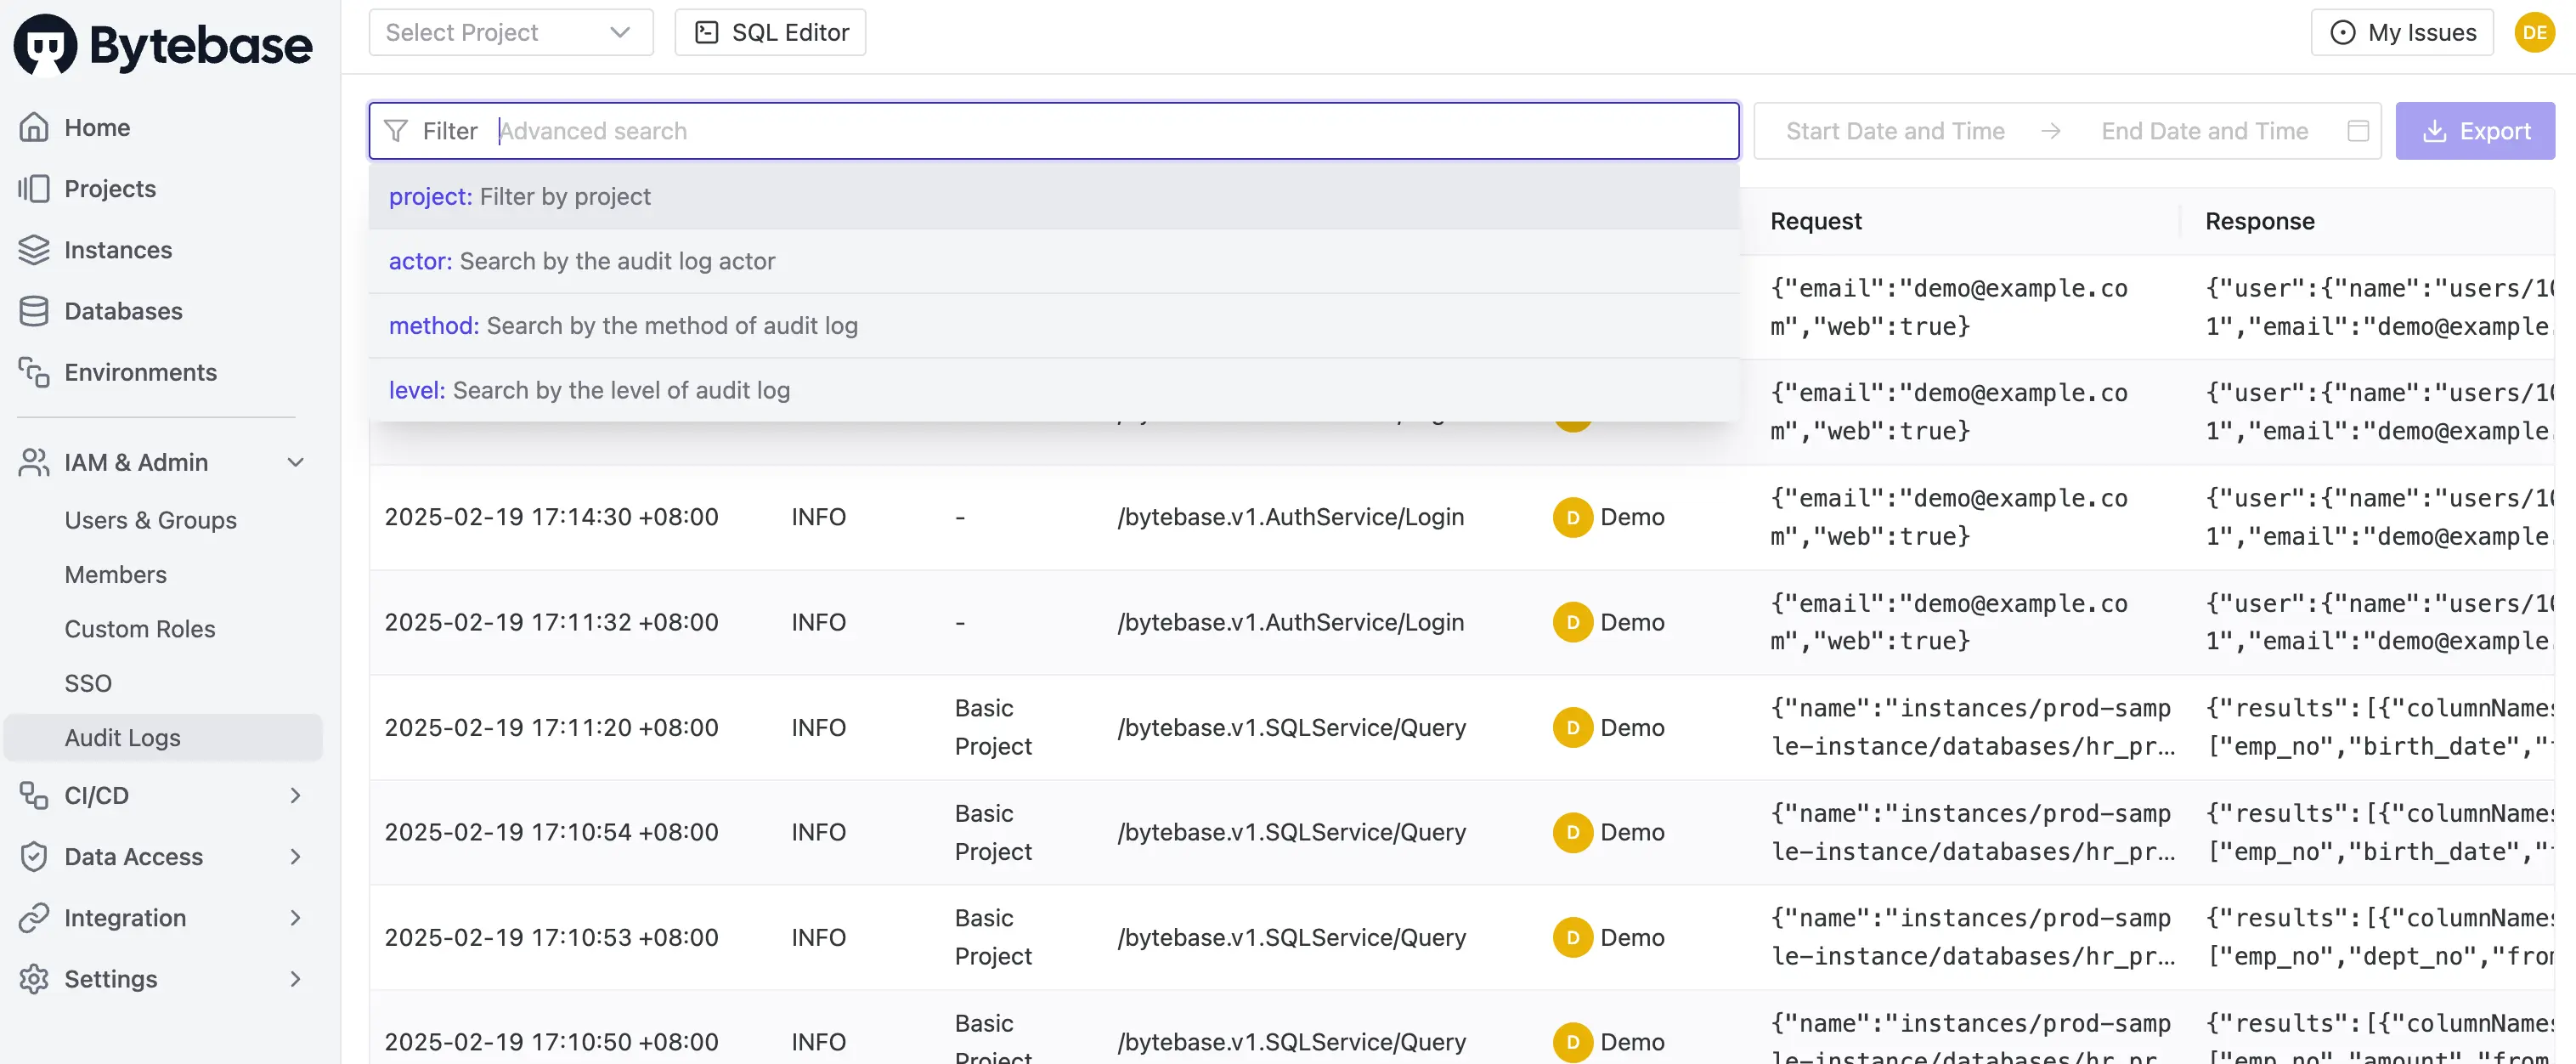2576x1064 pixels.
Task: Click the filter funnel icon
Action: coord(397,130)
